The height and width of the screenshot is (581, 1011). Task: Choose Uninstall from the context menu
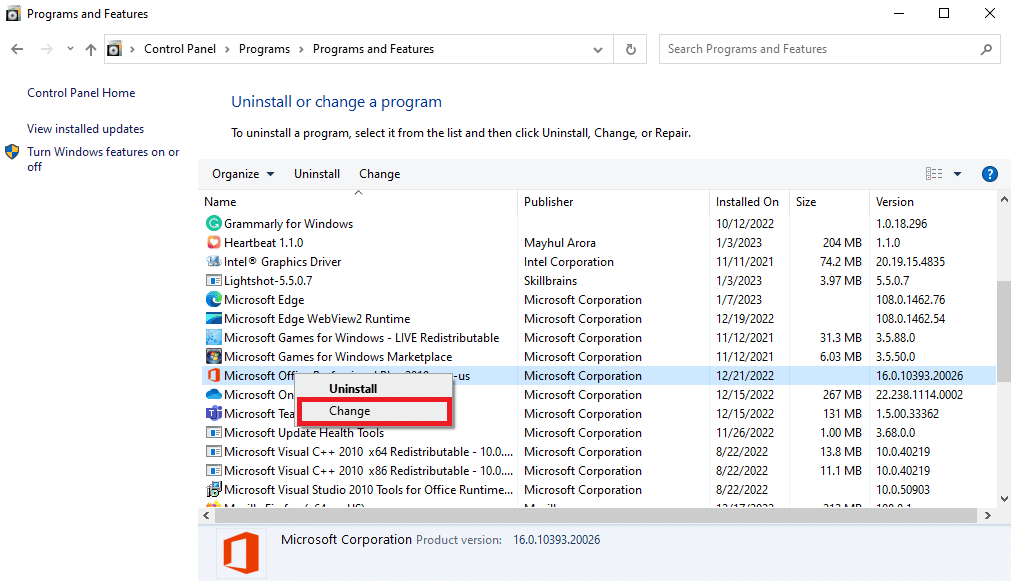375,389
